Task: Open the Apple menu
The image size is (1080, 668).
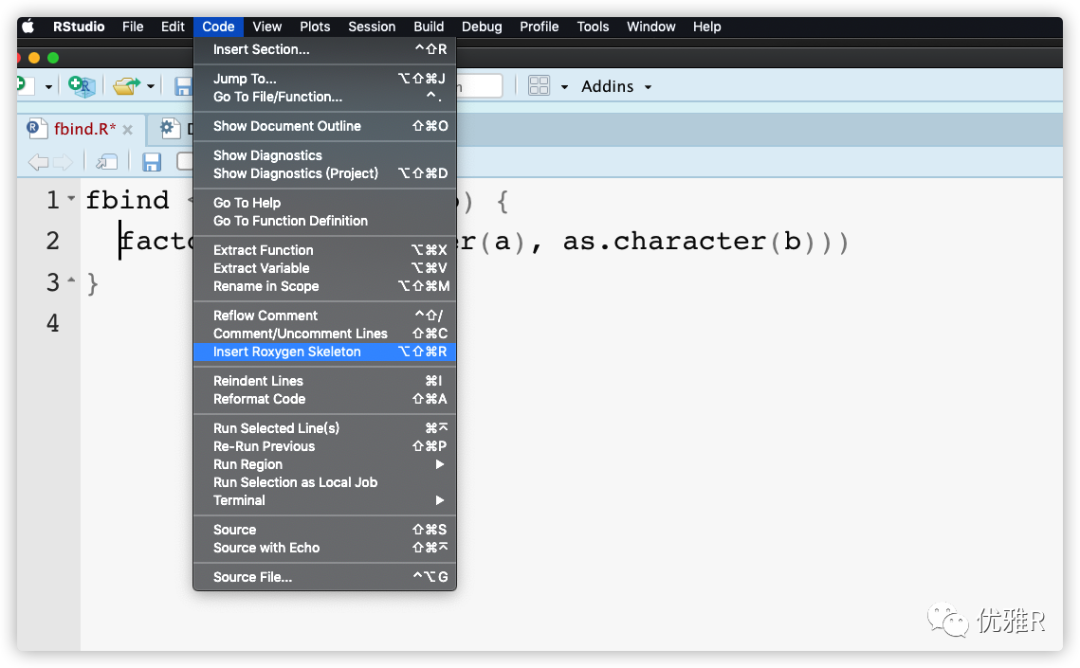Action: pyautogui.click(x=28, y=27)
